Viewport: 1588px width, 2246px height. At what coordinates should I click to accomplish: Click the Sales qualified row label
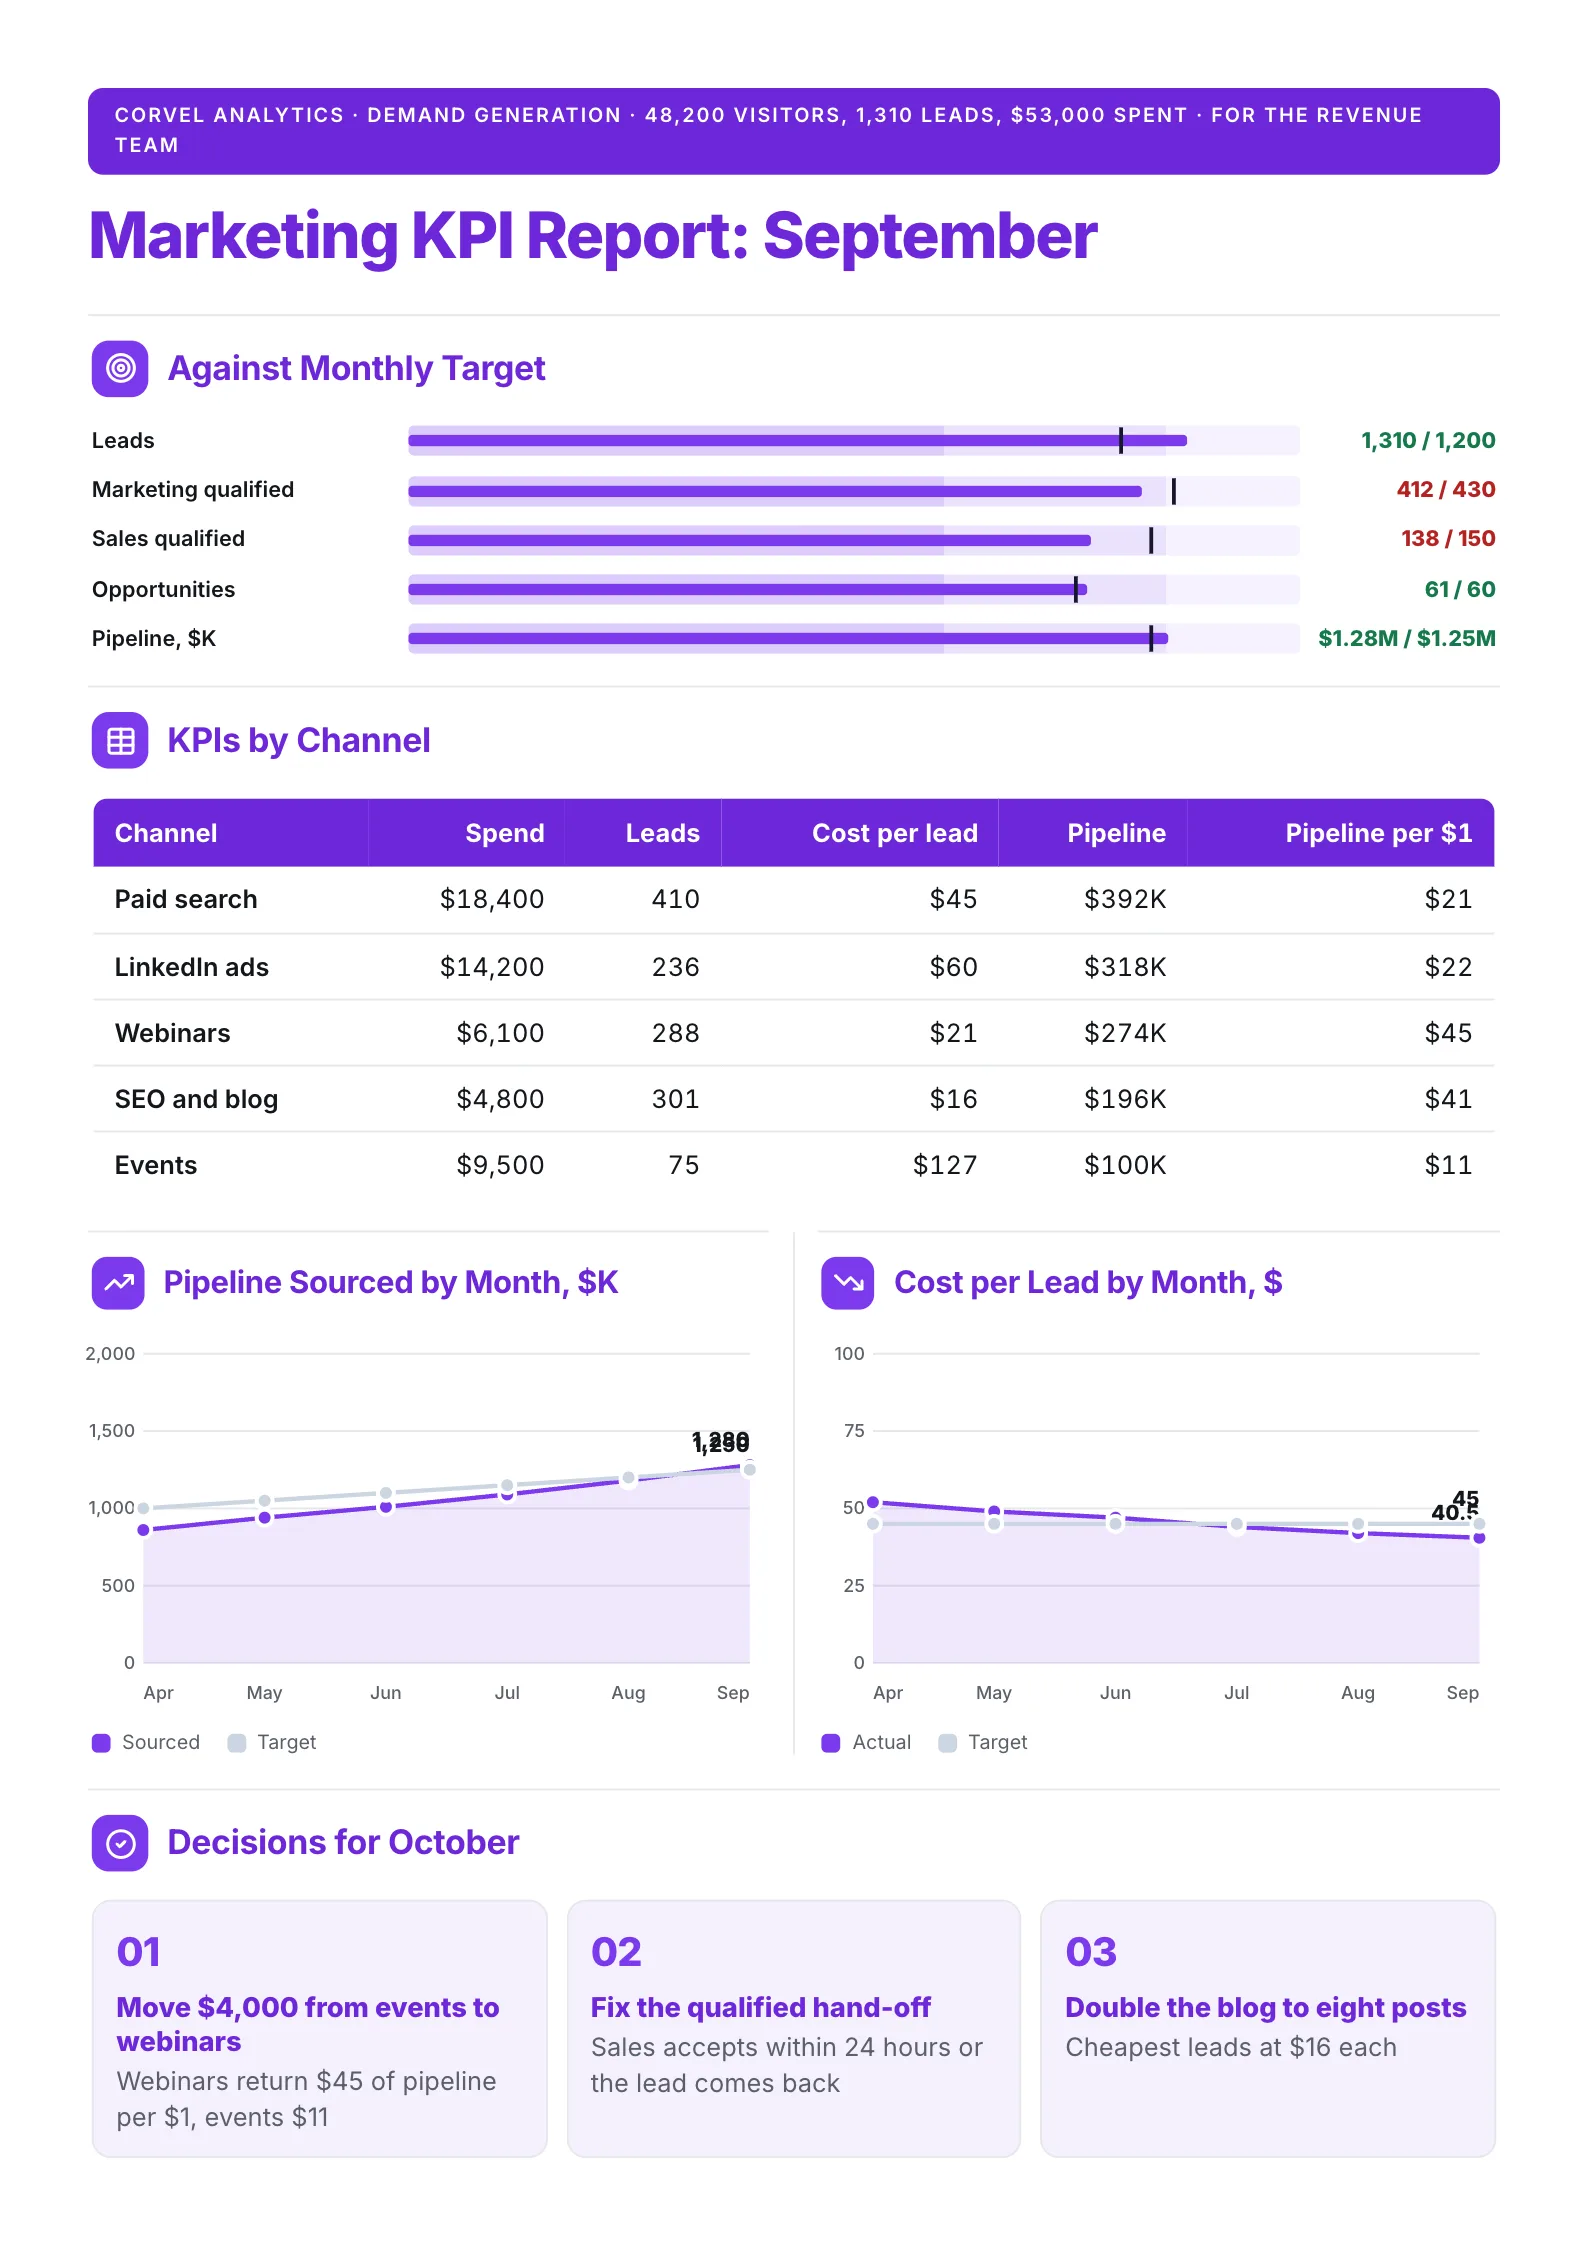(x=168, y=539)
